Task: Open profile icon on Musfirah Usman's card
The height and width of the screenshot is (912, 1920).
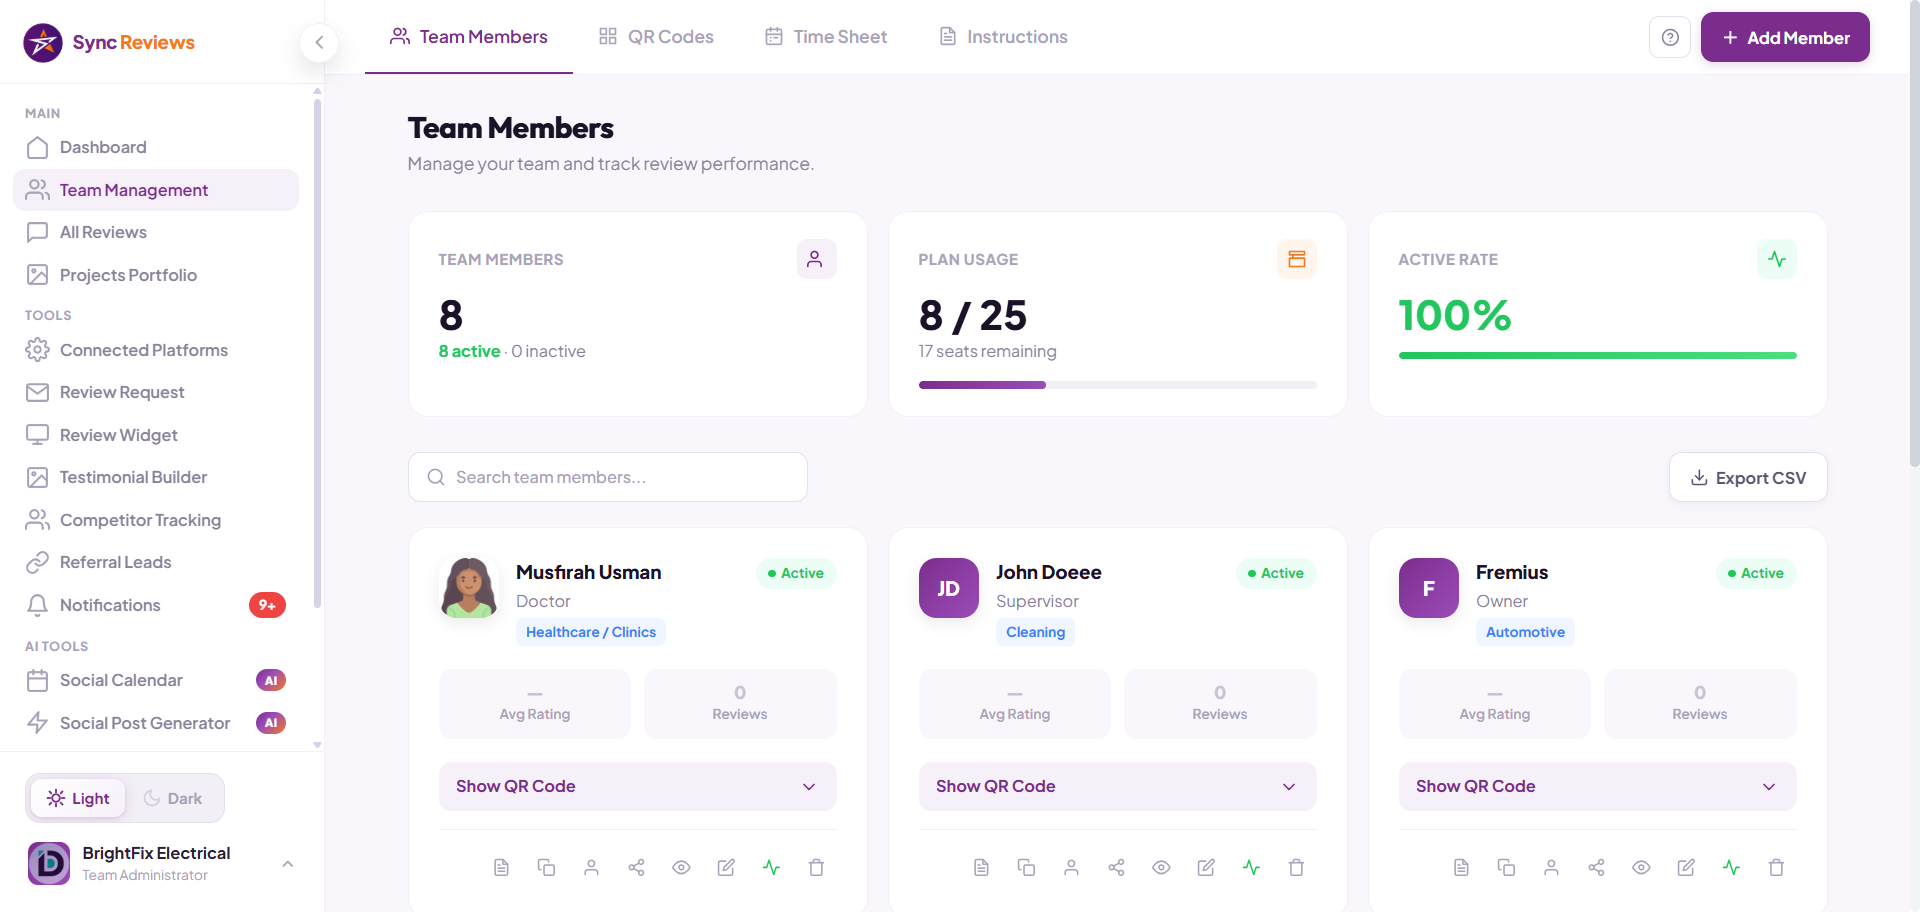Action: (x=591, y=867)
